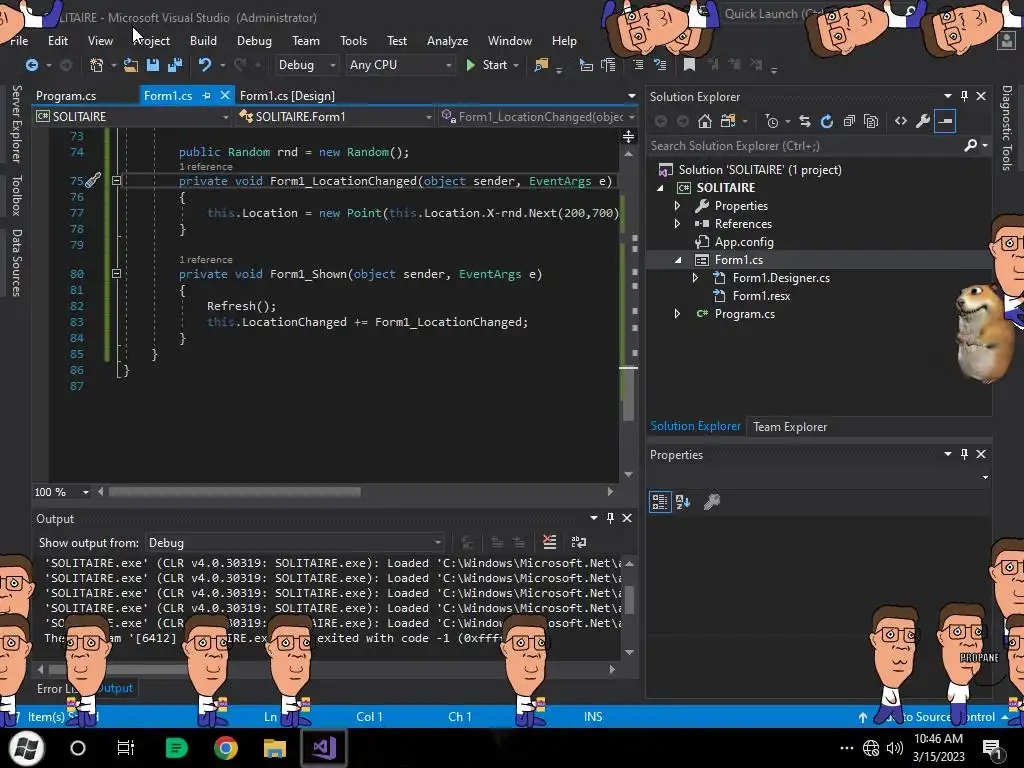The image size is (1024, 768).
Task: Click the Property Pages wrench icon
Action: tap(712, 502)
